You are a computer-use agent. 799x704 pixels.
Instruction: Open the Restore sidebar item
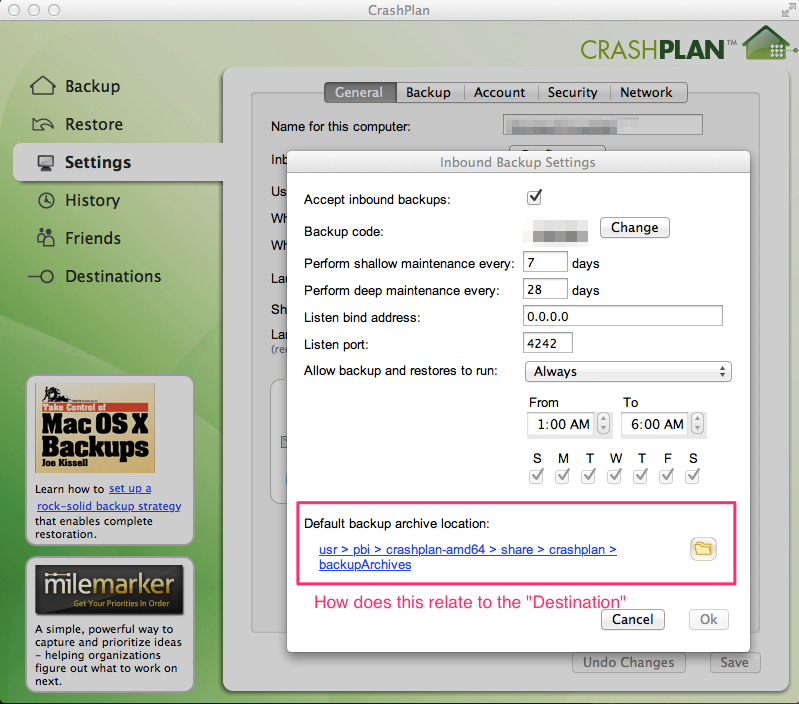(x=77, y=124)
